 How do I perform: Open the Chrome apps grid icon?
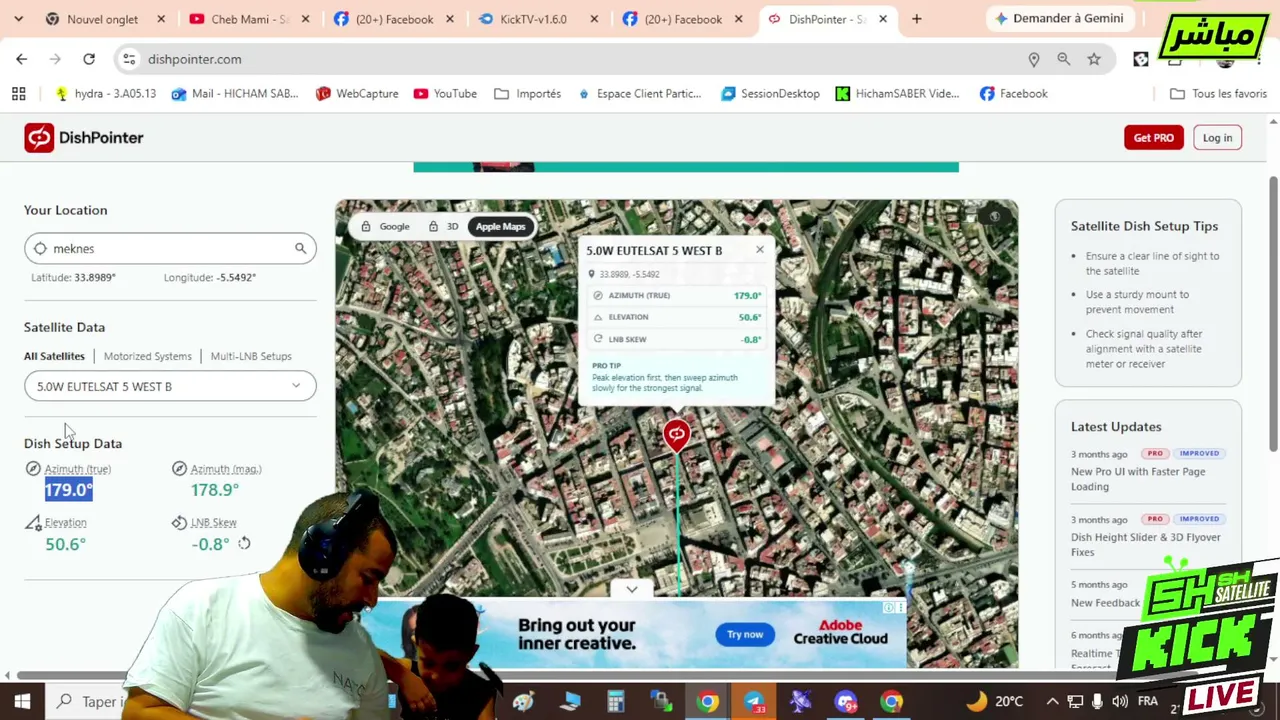[x=18, y=93]
